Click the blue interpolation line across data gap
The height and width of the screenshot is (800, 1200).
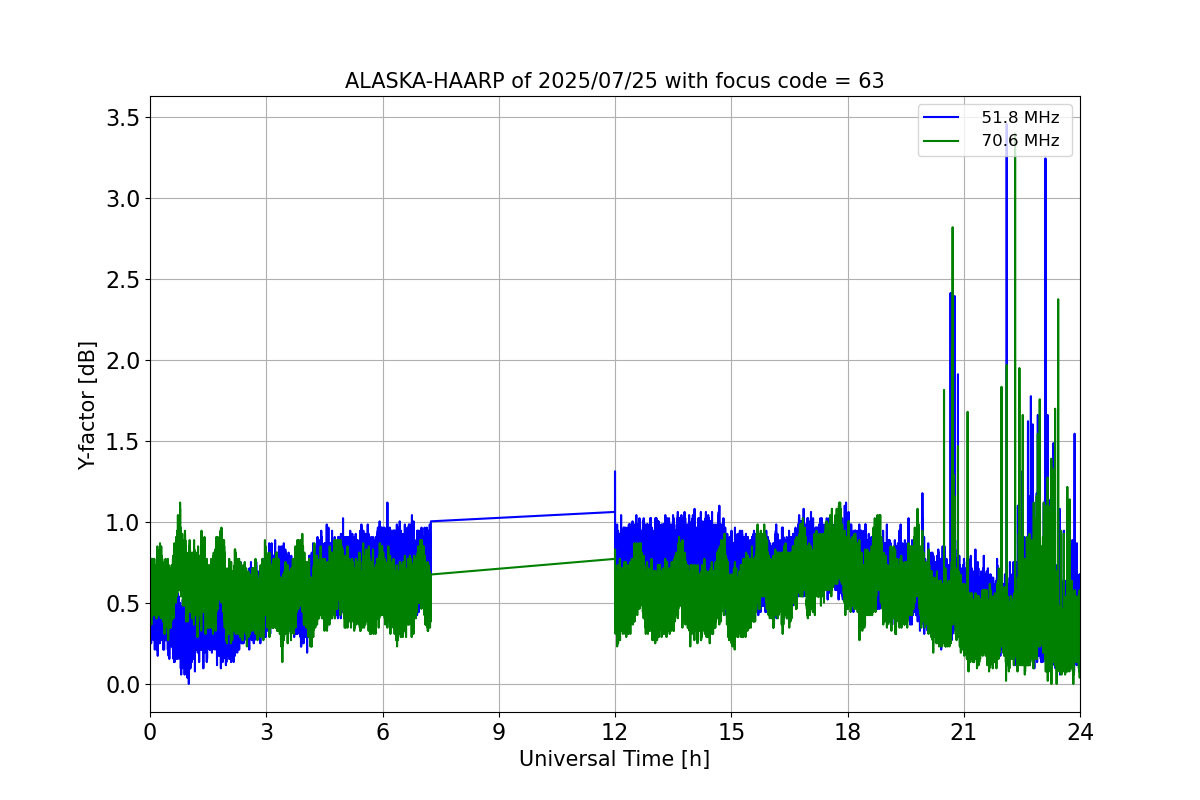coord(523,516)
